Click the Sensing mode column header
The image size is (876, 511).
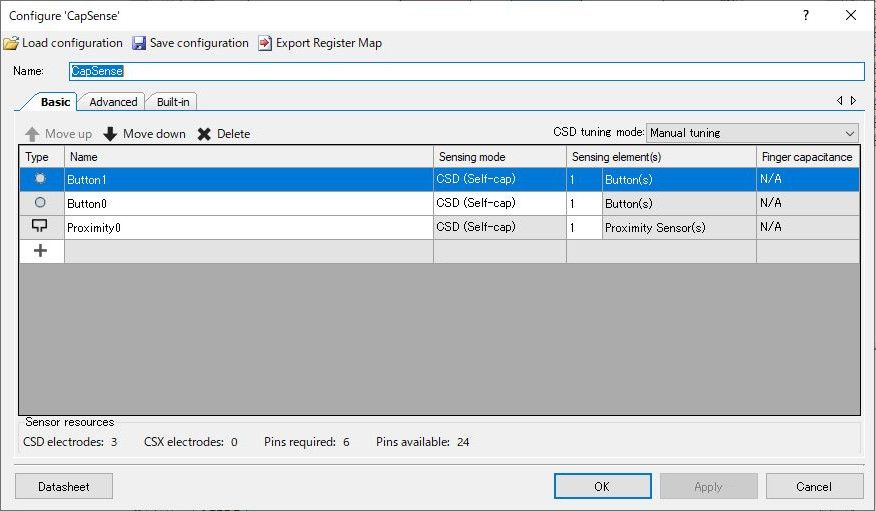coord(499,157)
